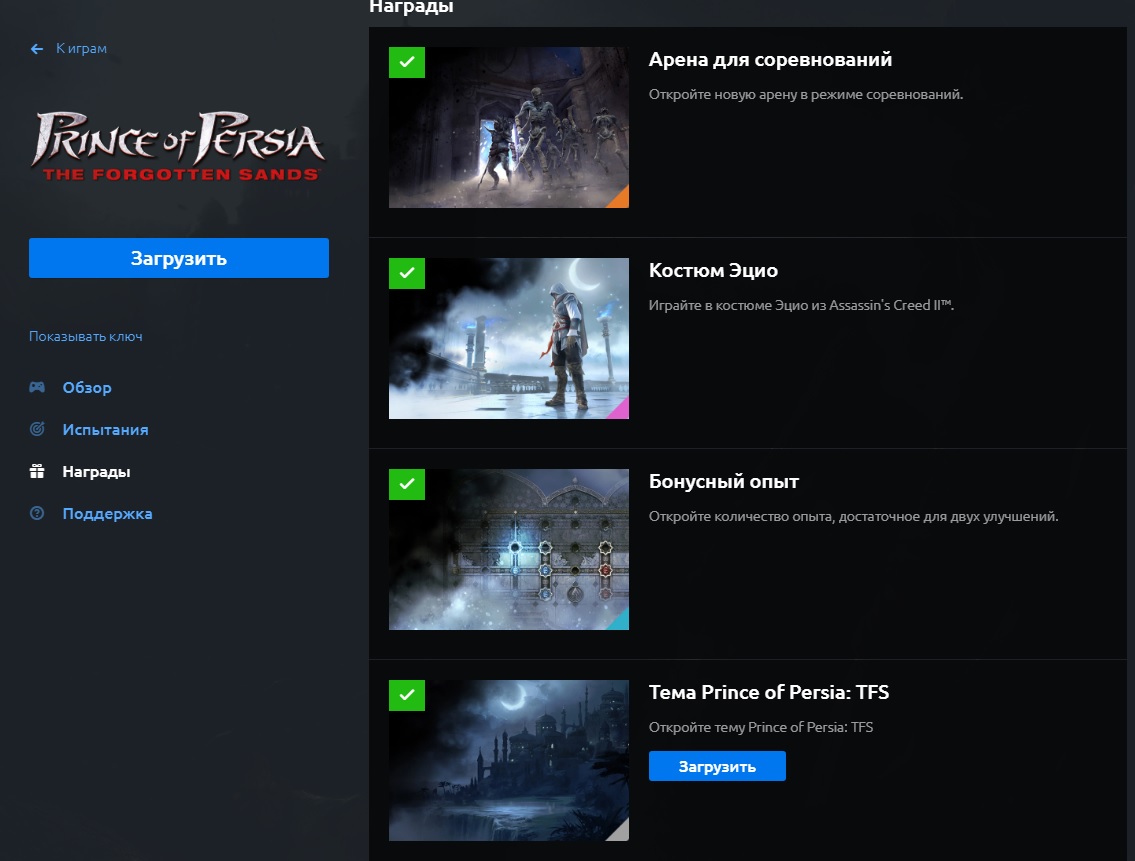Click the Бонусный опыт title
This screenshot has width=1135, height=861.
pos(724,482)
